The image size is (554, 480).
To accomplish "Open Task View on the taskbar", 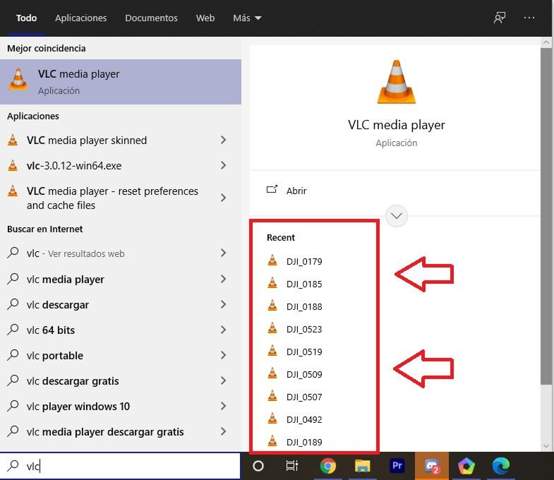I will coord(292,466).
